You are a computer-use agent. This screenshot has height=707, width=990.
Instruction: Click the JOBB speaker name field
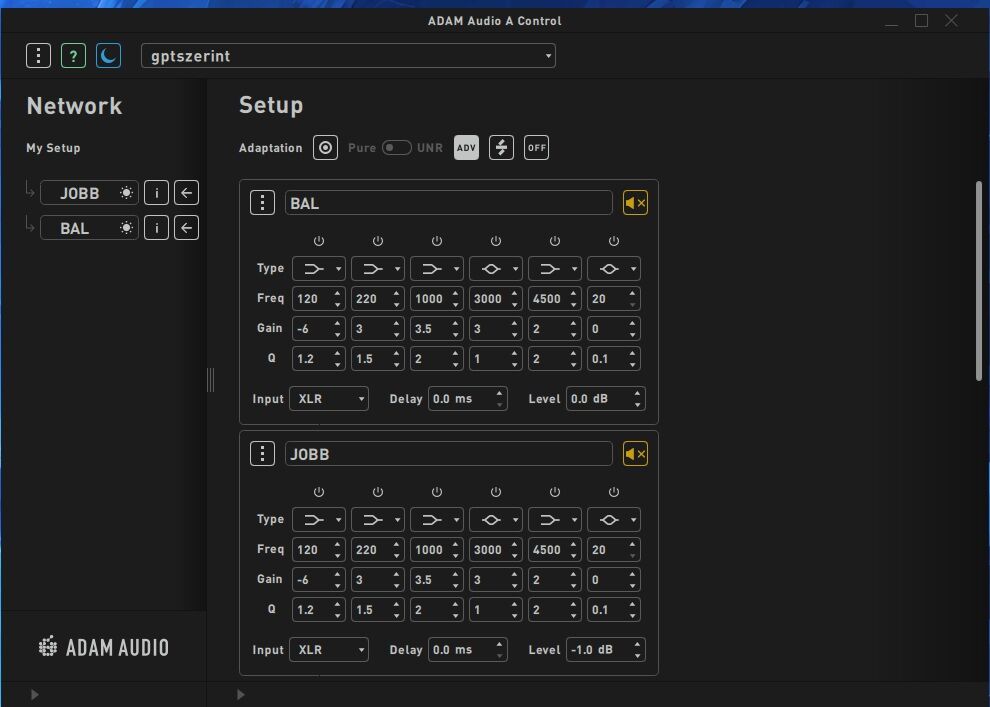coord(448,453)
